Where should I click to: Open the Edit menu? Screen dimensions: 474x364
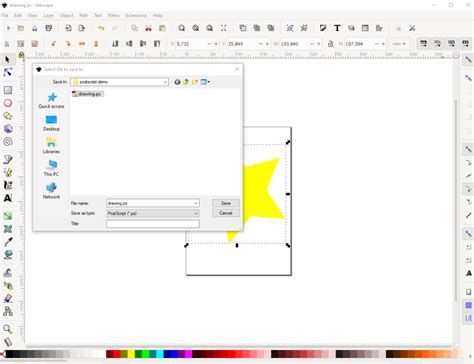(x=18, y=15)
